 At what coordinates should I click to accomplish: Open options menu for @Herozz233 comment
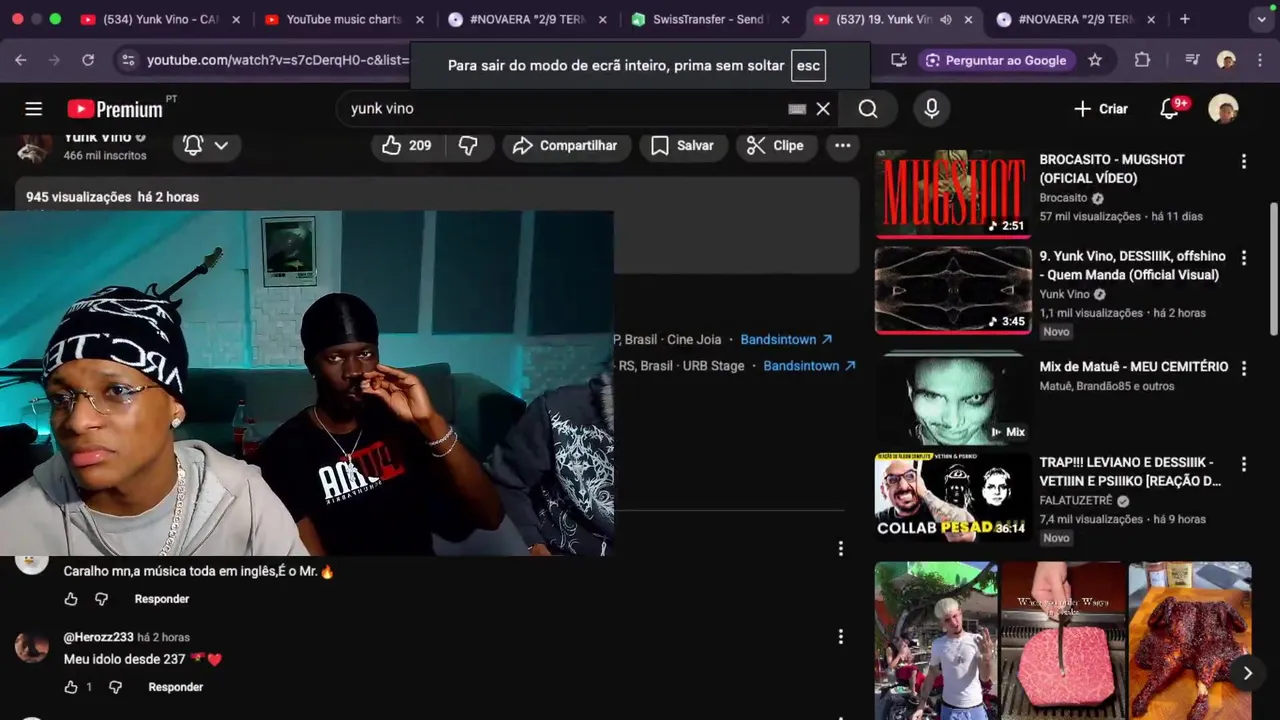(x=841, y=637)
